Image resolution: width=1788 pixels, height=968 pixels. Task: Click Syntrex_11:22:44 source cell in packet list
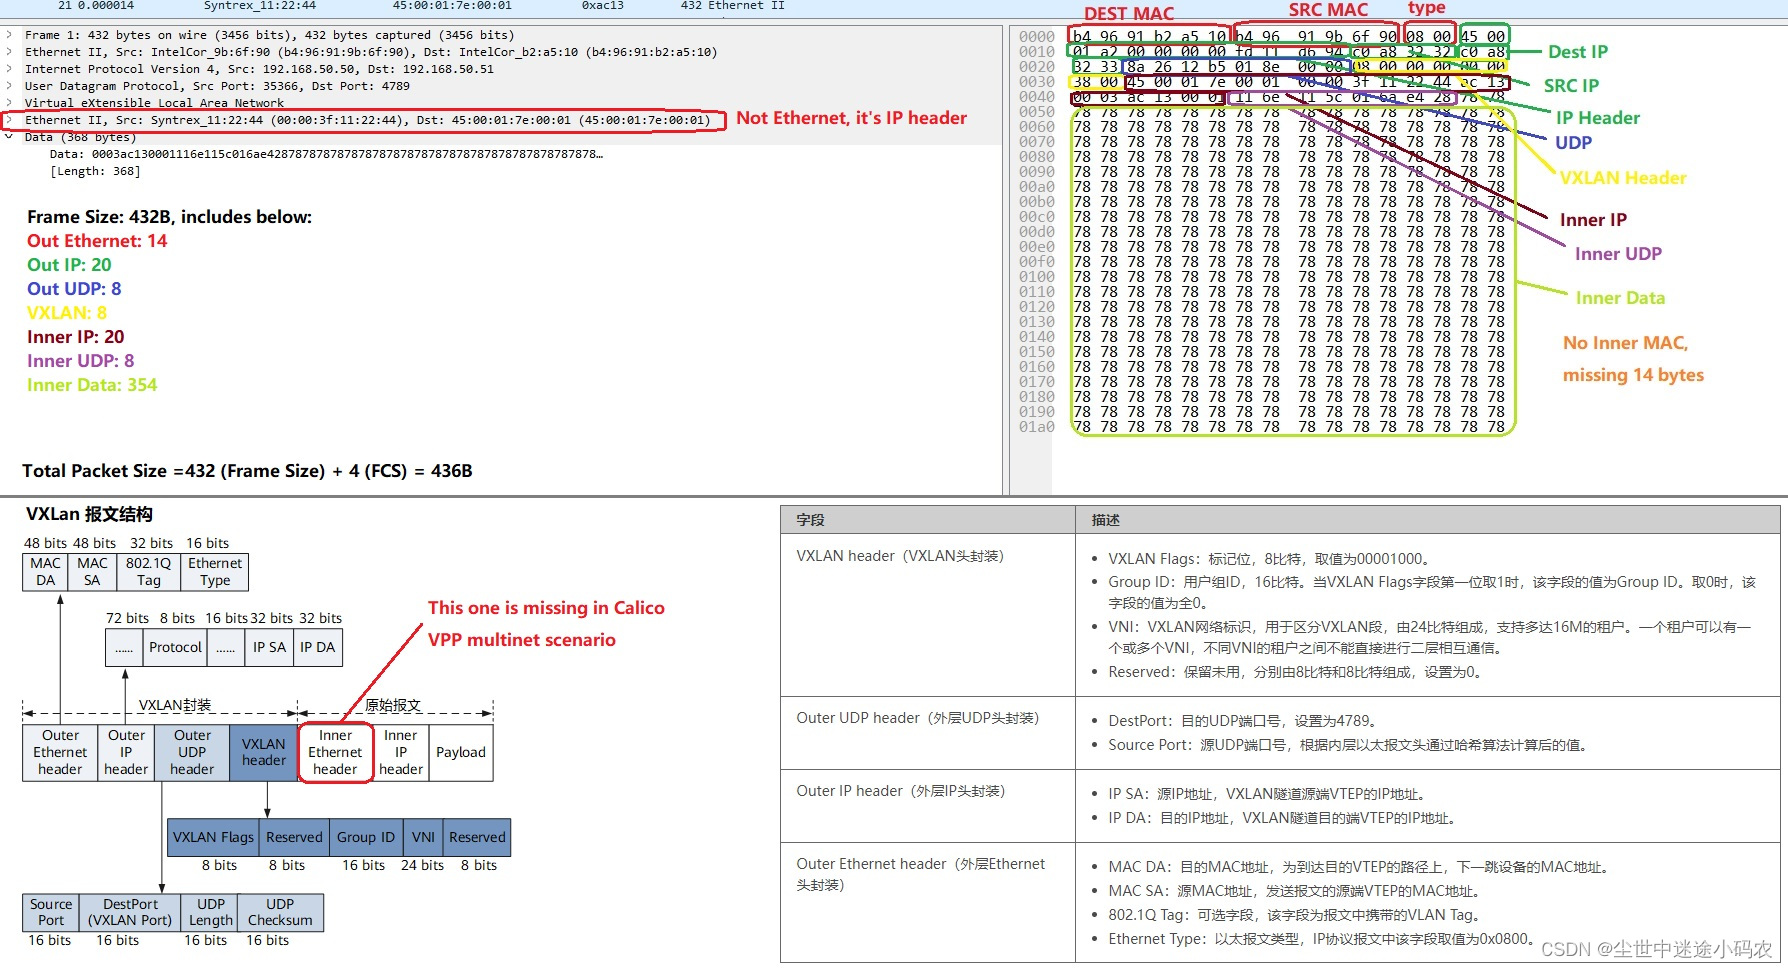260,5
